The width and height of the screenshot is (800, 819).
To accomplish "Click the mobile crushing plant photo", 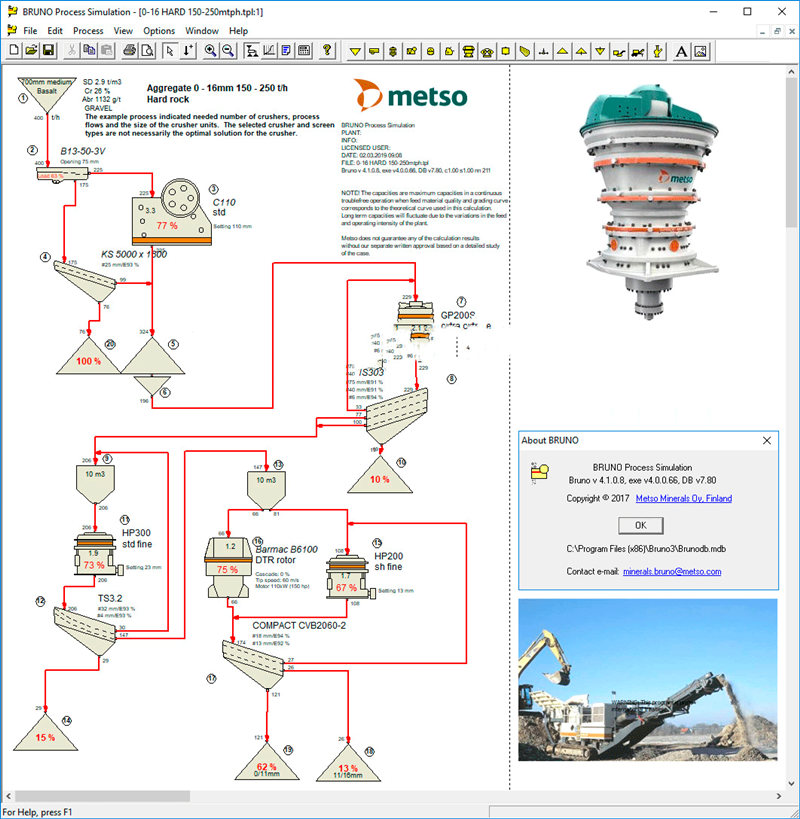I will [648, 680].
